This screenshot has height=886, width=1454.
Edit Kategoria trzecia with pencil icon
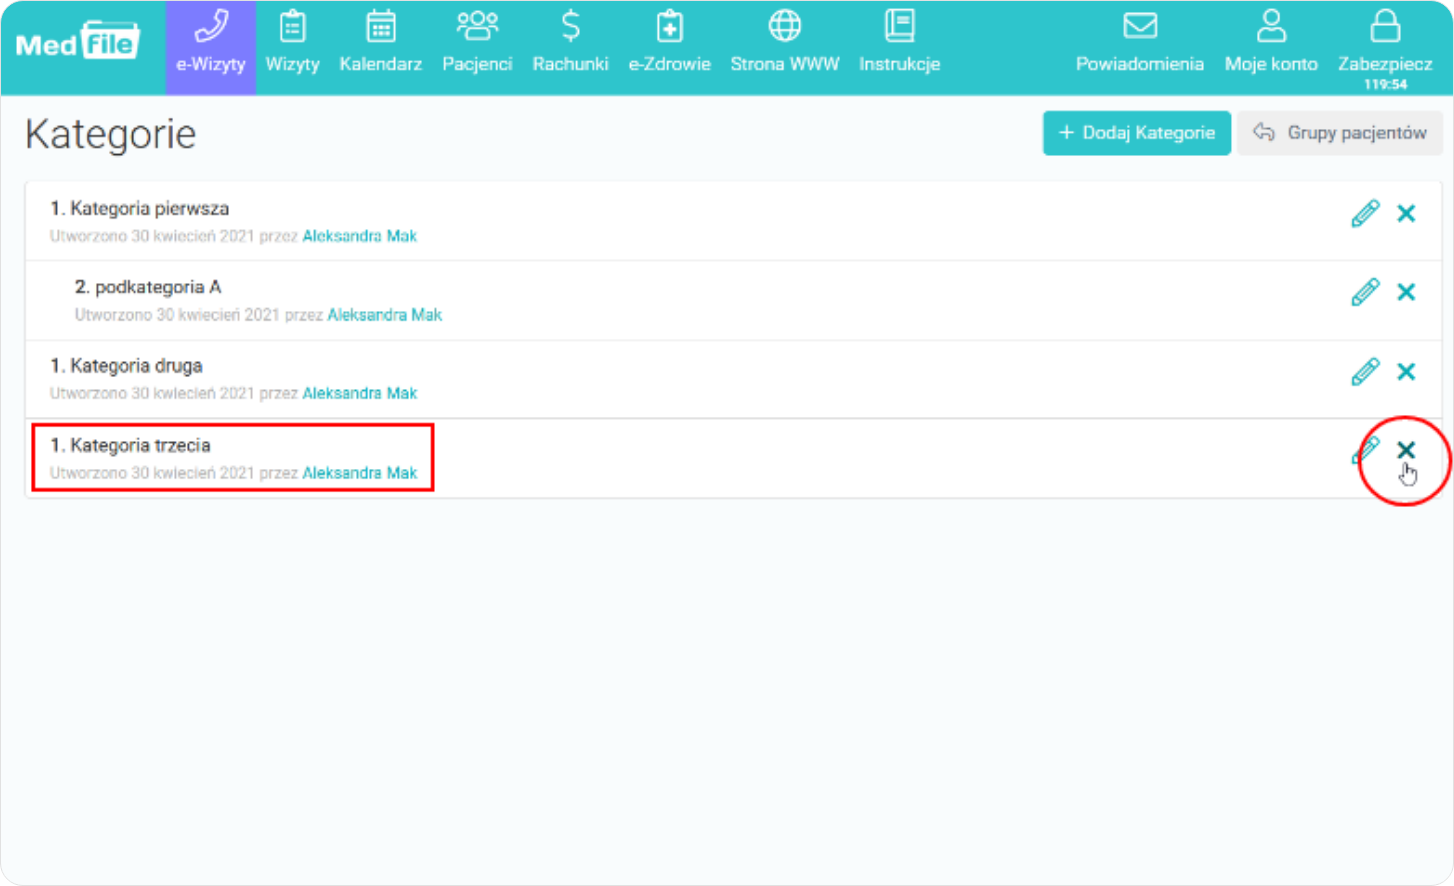point(1365,450)
